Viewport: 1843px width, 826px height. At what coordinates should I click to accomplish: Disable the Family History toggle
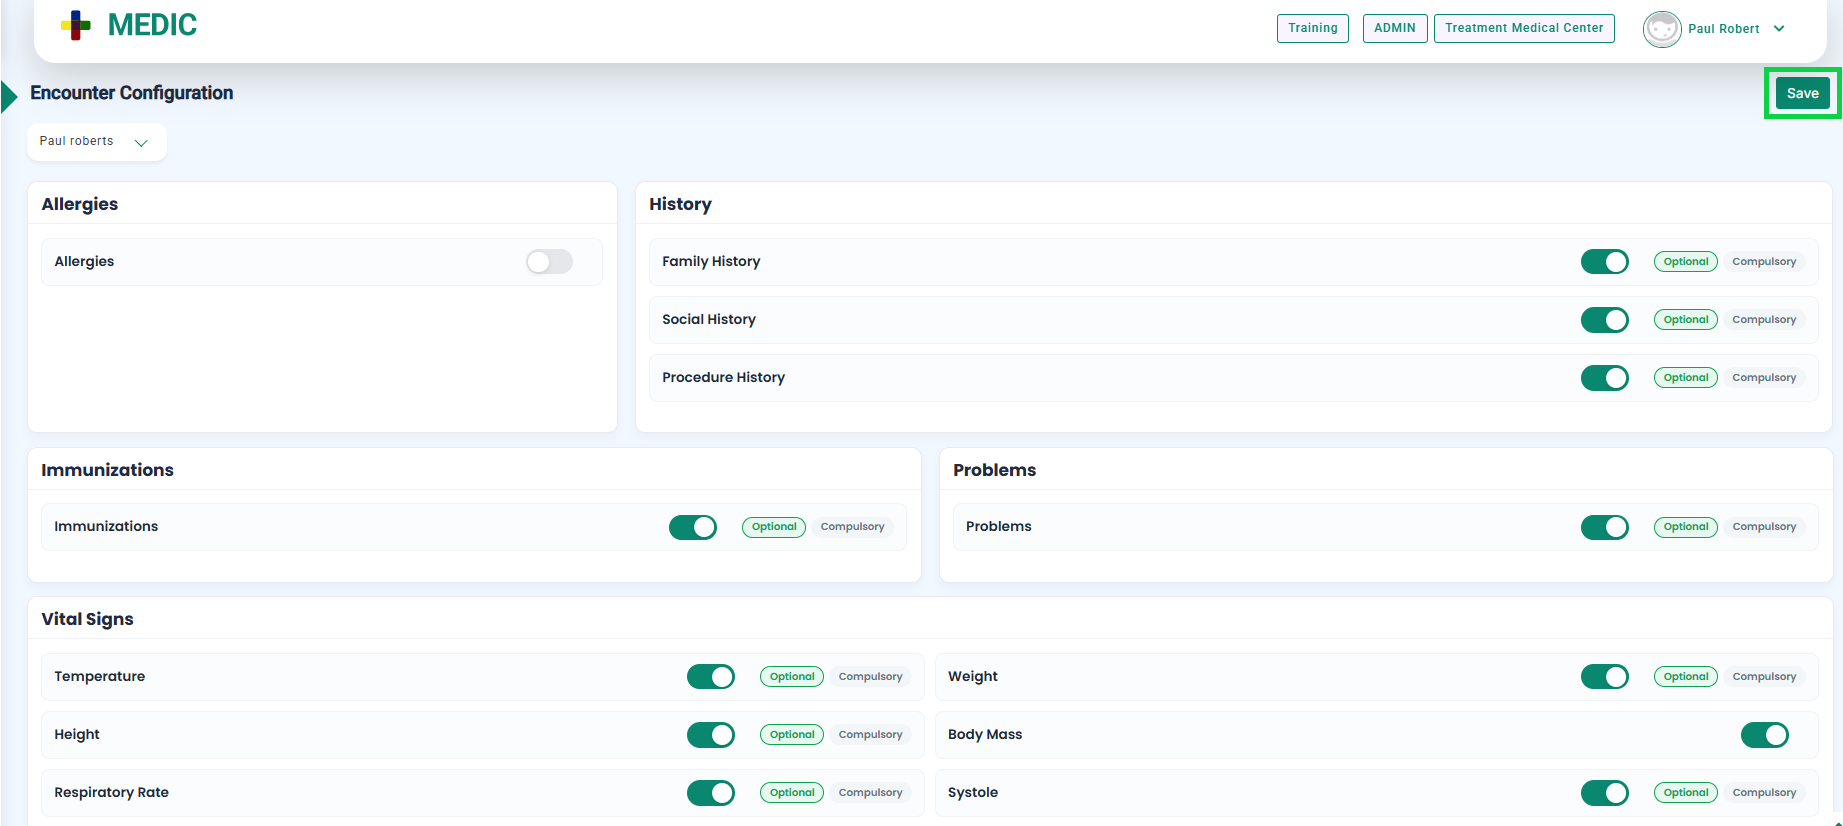click(x=1604, y=262)
